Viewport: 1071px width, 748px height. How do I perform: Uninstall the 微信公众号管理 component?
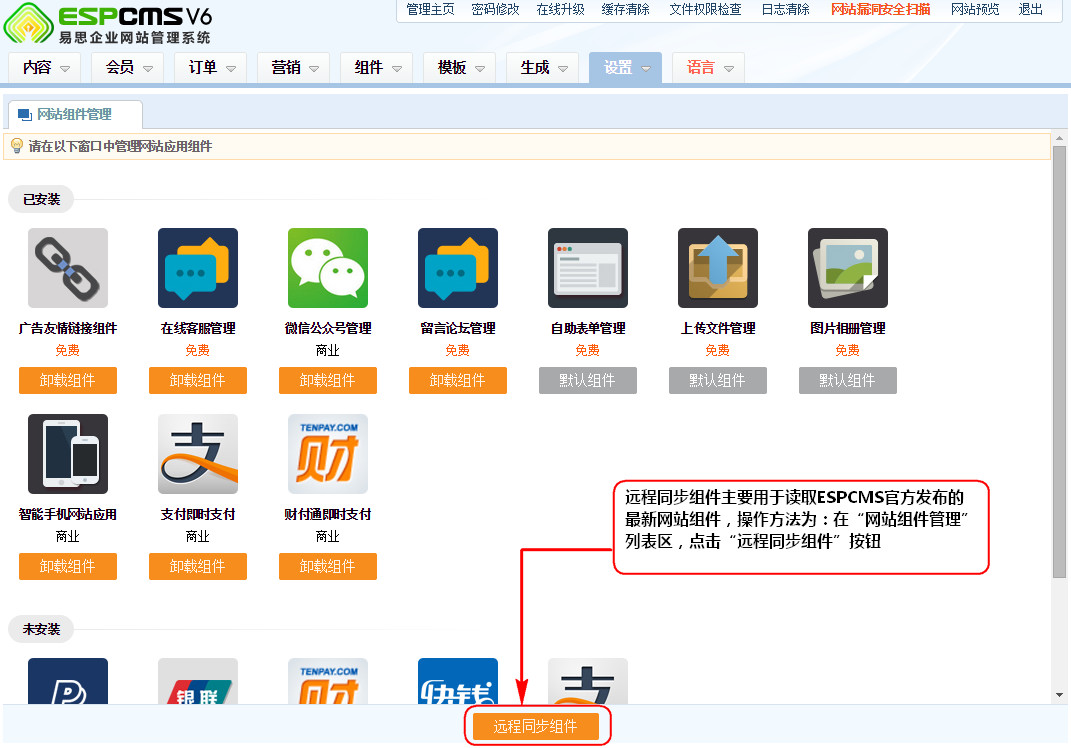(x=328, y=380)
